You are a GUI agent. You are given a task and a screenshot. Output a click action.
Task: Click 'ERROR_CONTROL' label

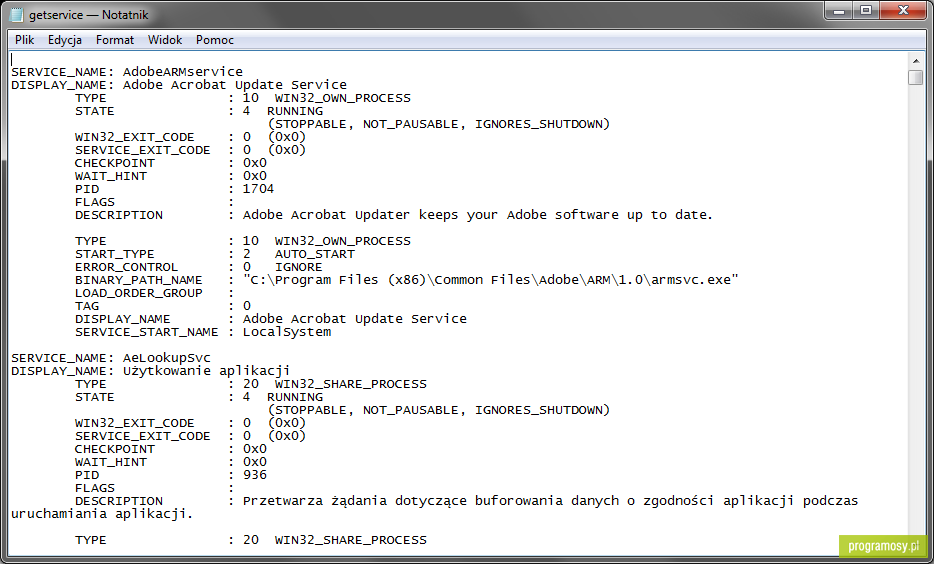point(126,267)
